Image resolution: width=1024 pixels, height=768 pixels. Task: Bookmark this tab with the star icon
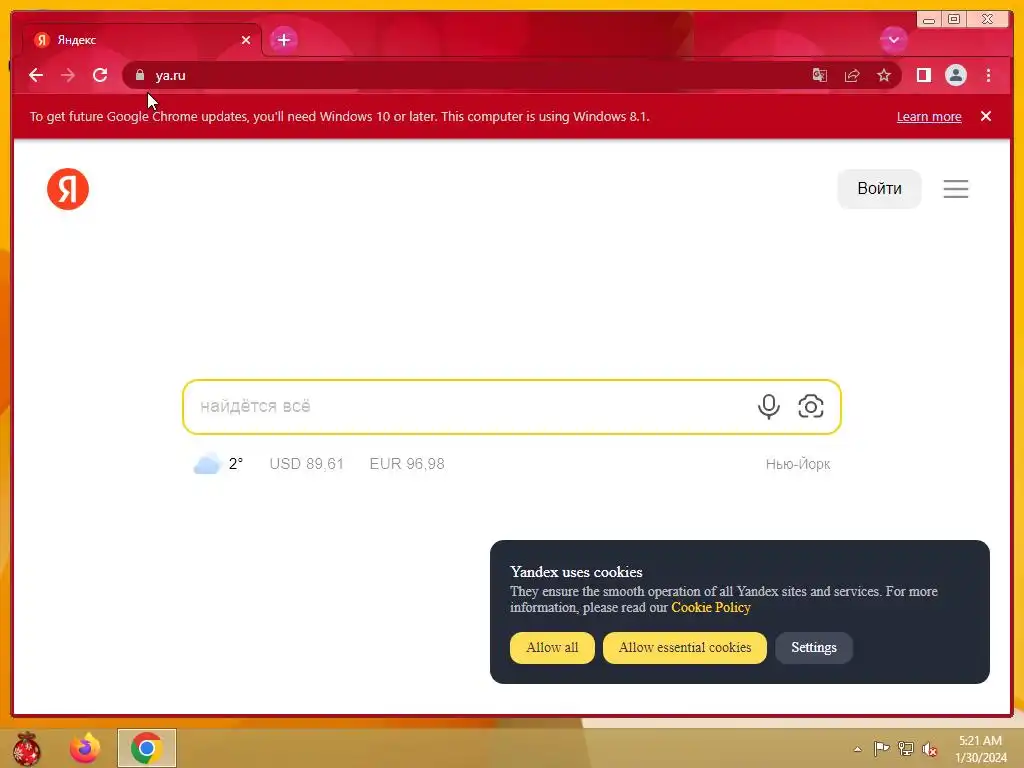pyautogui.click(x=884, y=75)
